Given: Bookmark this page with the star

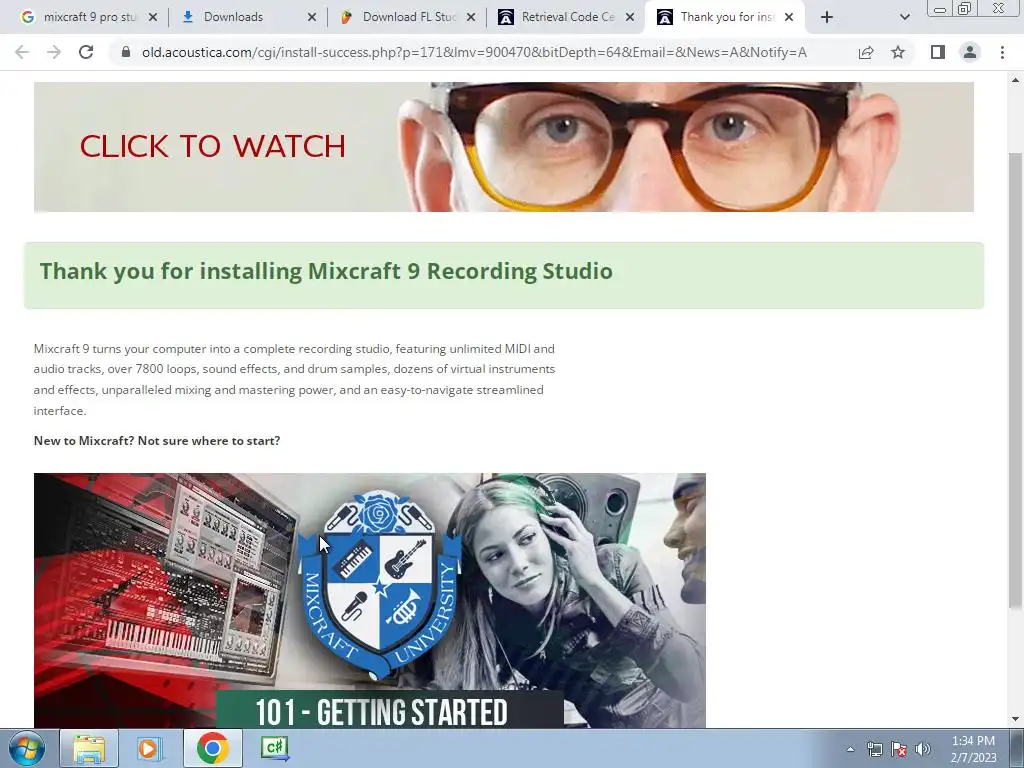Looking at the screenshot, I should [898, 52].
